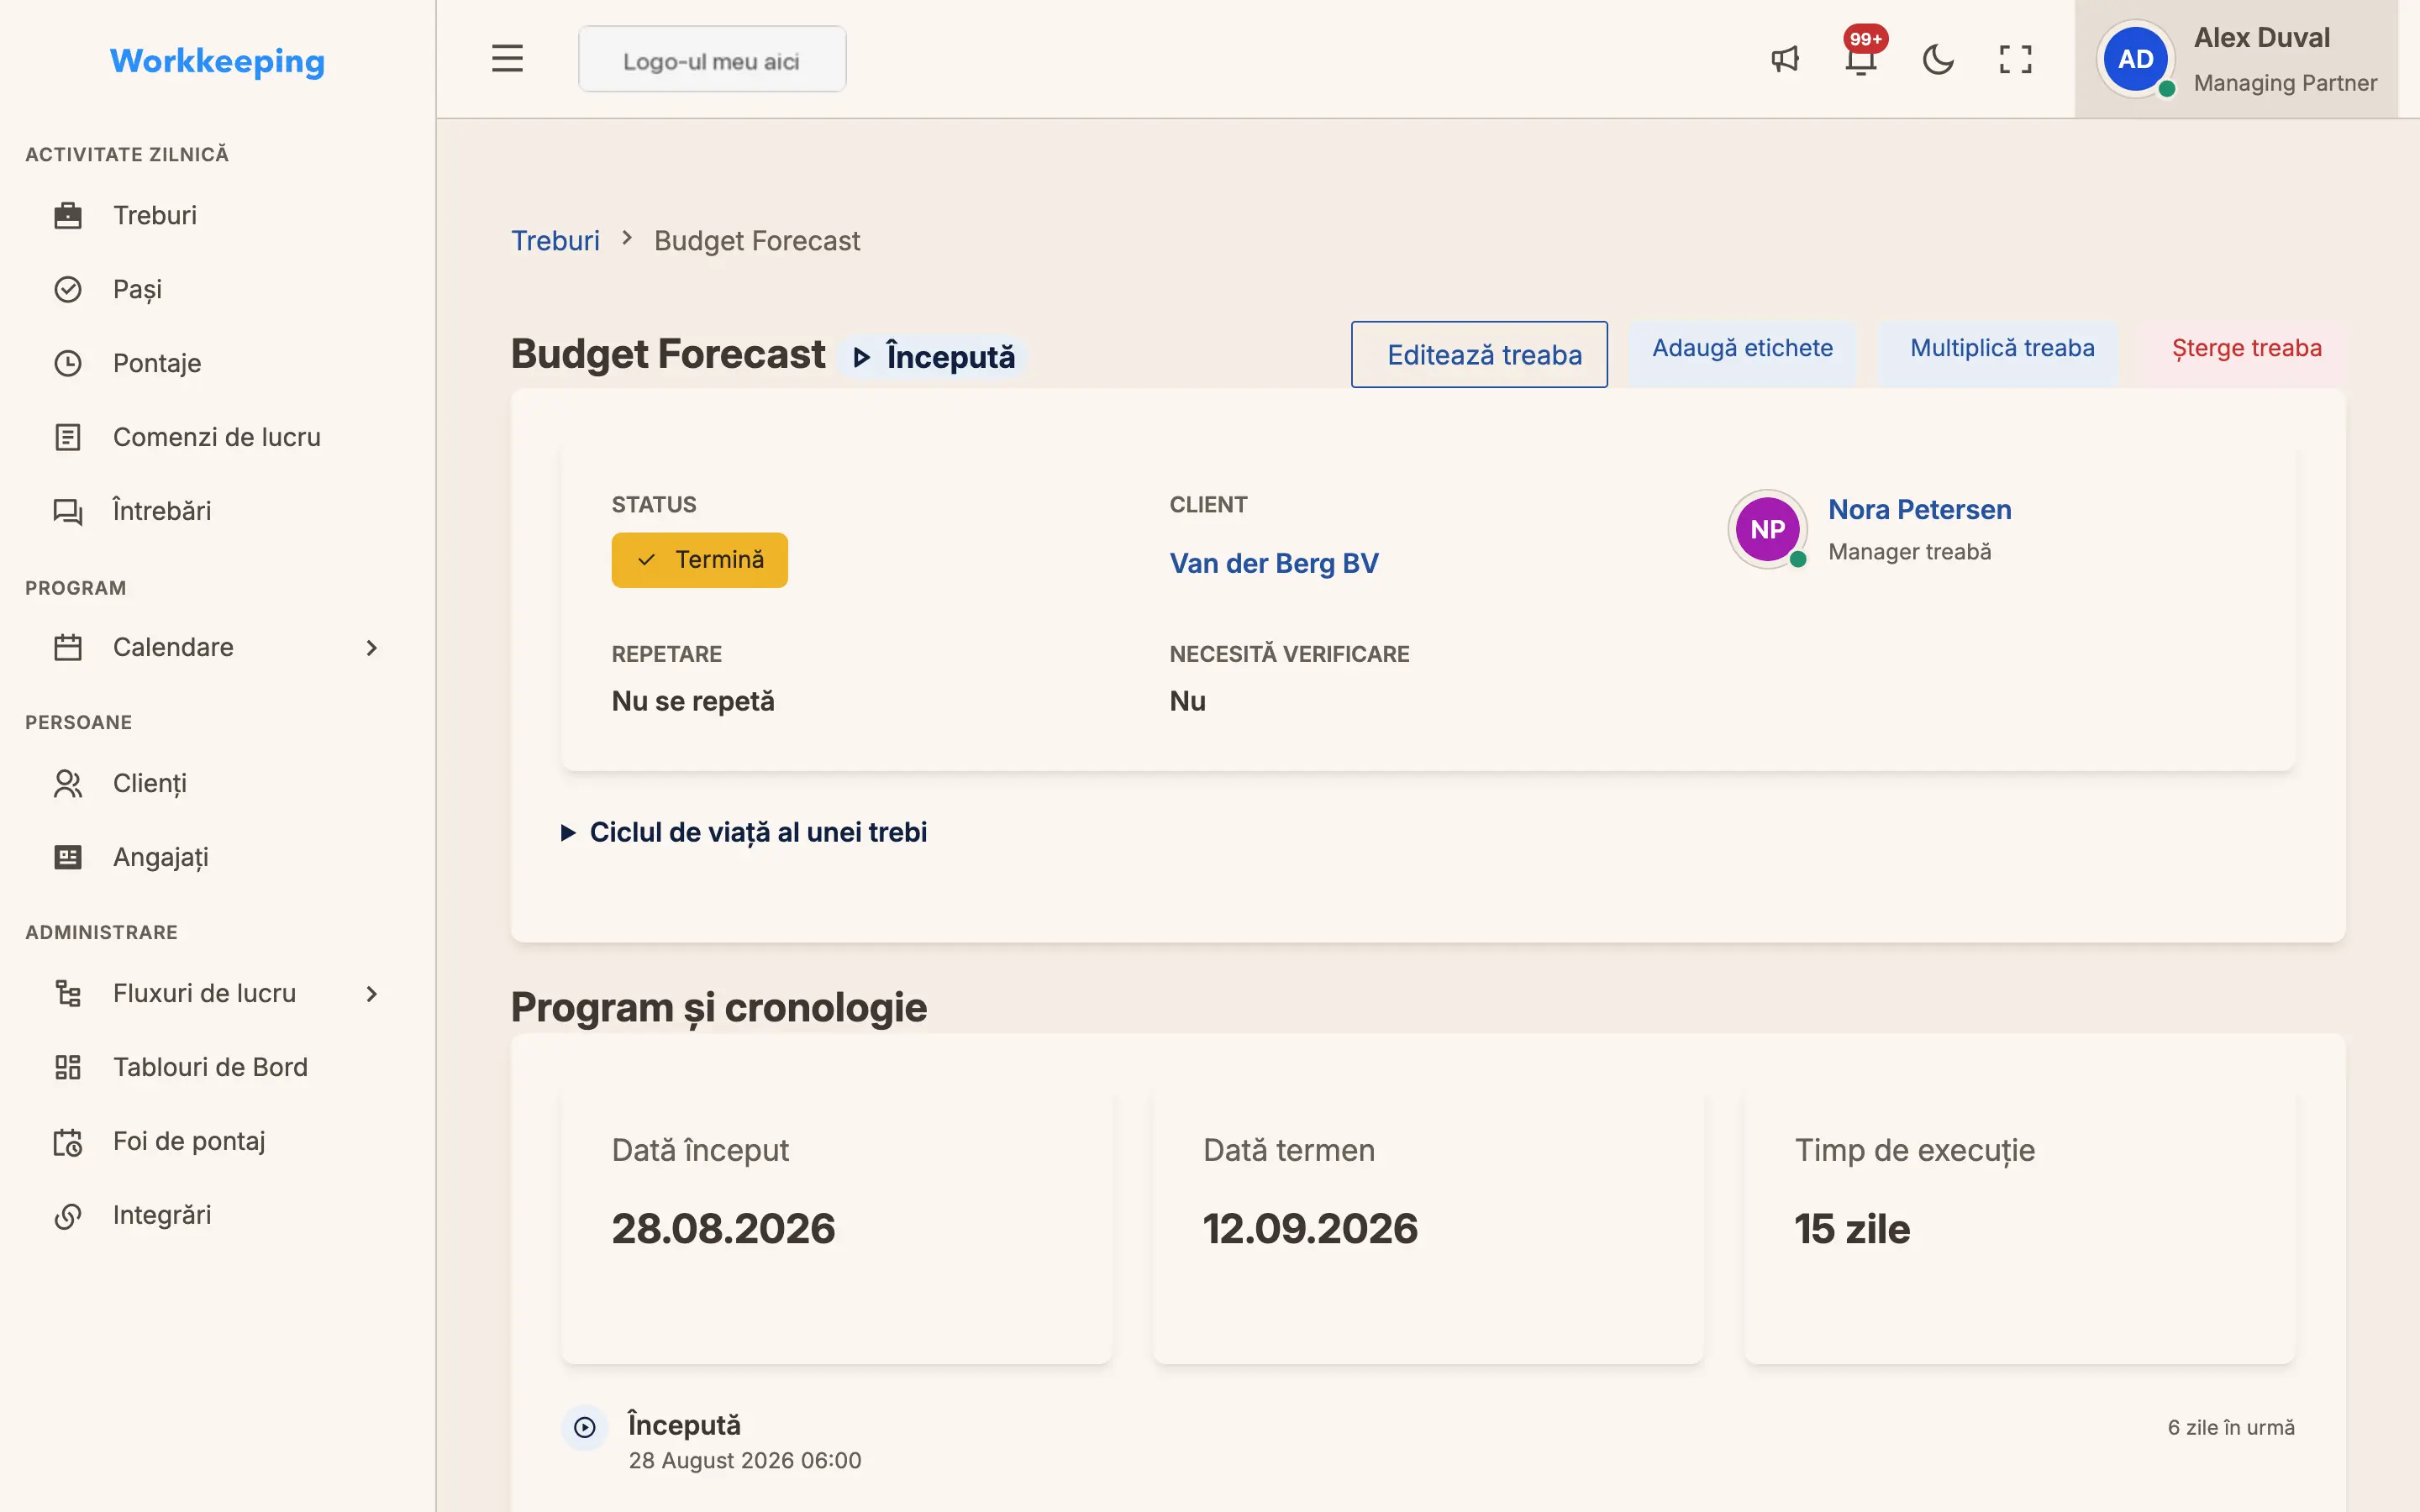The width and height of the screenshot is (2420, 1512).
Task: Click the Fluxuri de lucru tree icon
Action: click(x=68, y=993)
